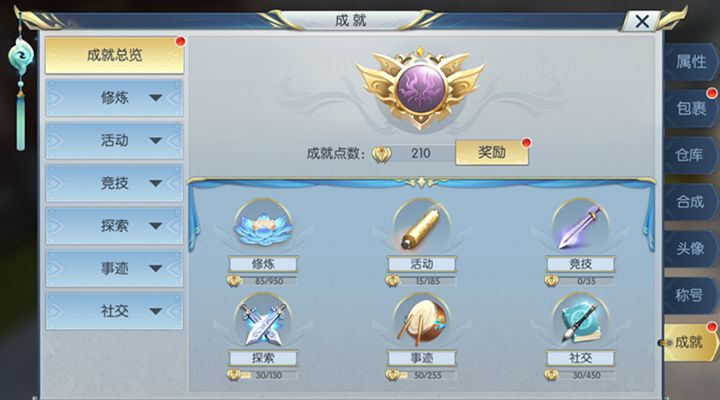The image size is (720, 400).
Task: Claim rewards with the 奖励 button
Action: [492, 152]
